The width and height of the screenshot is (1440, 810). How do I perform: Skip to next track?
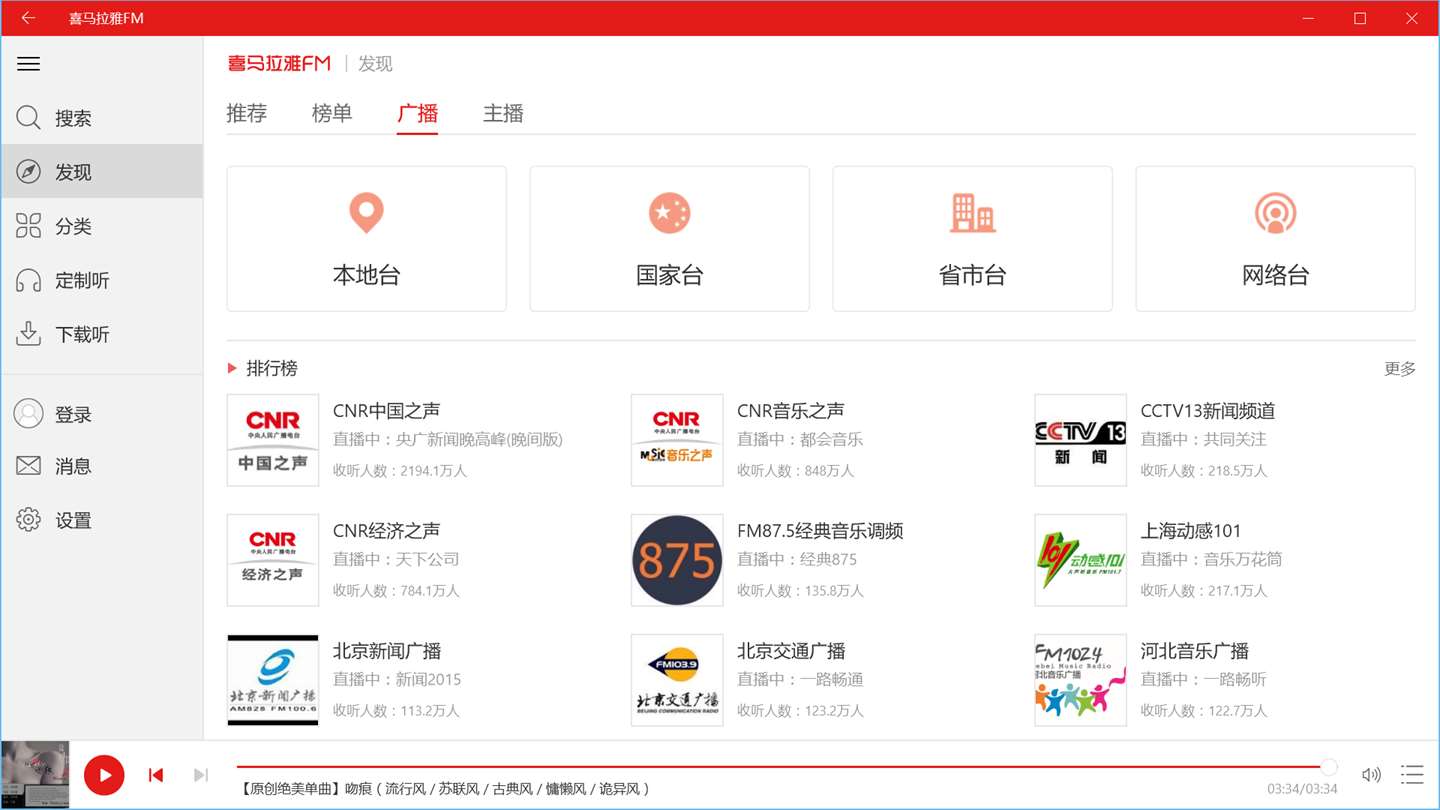(x=201, y=775)
